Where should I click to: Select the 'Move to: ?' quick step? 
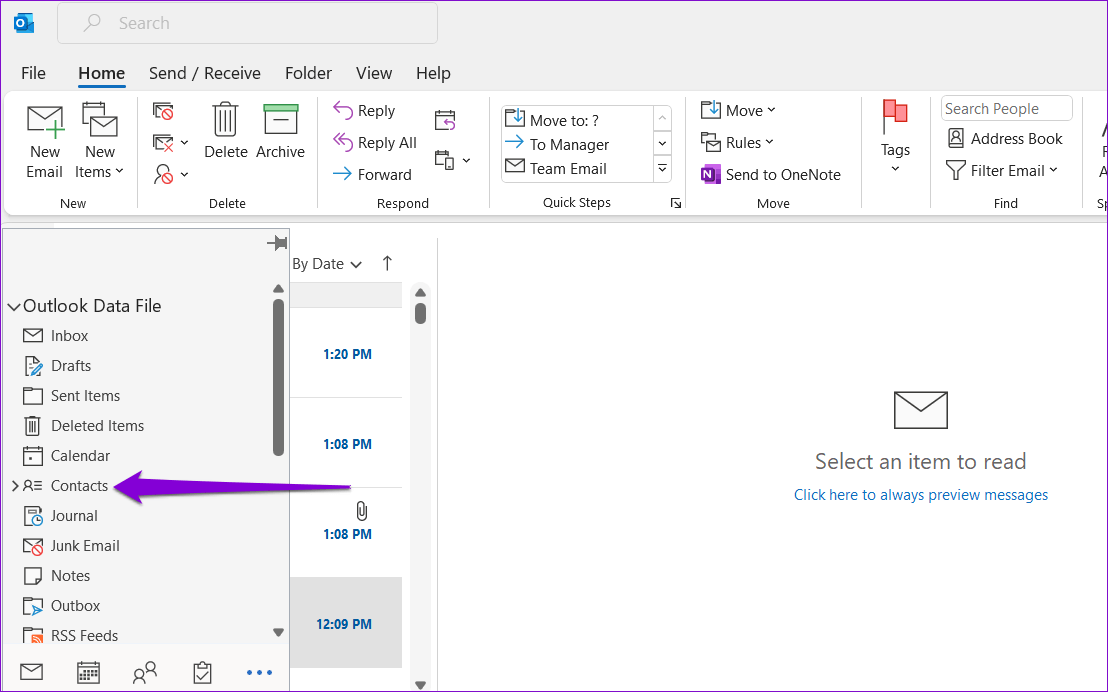(x=552, y=119)
